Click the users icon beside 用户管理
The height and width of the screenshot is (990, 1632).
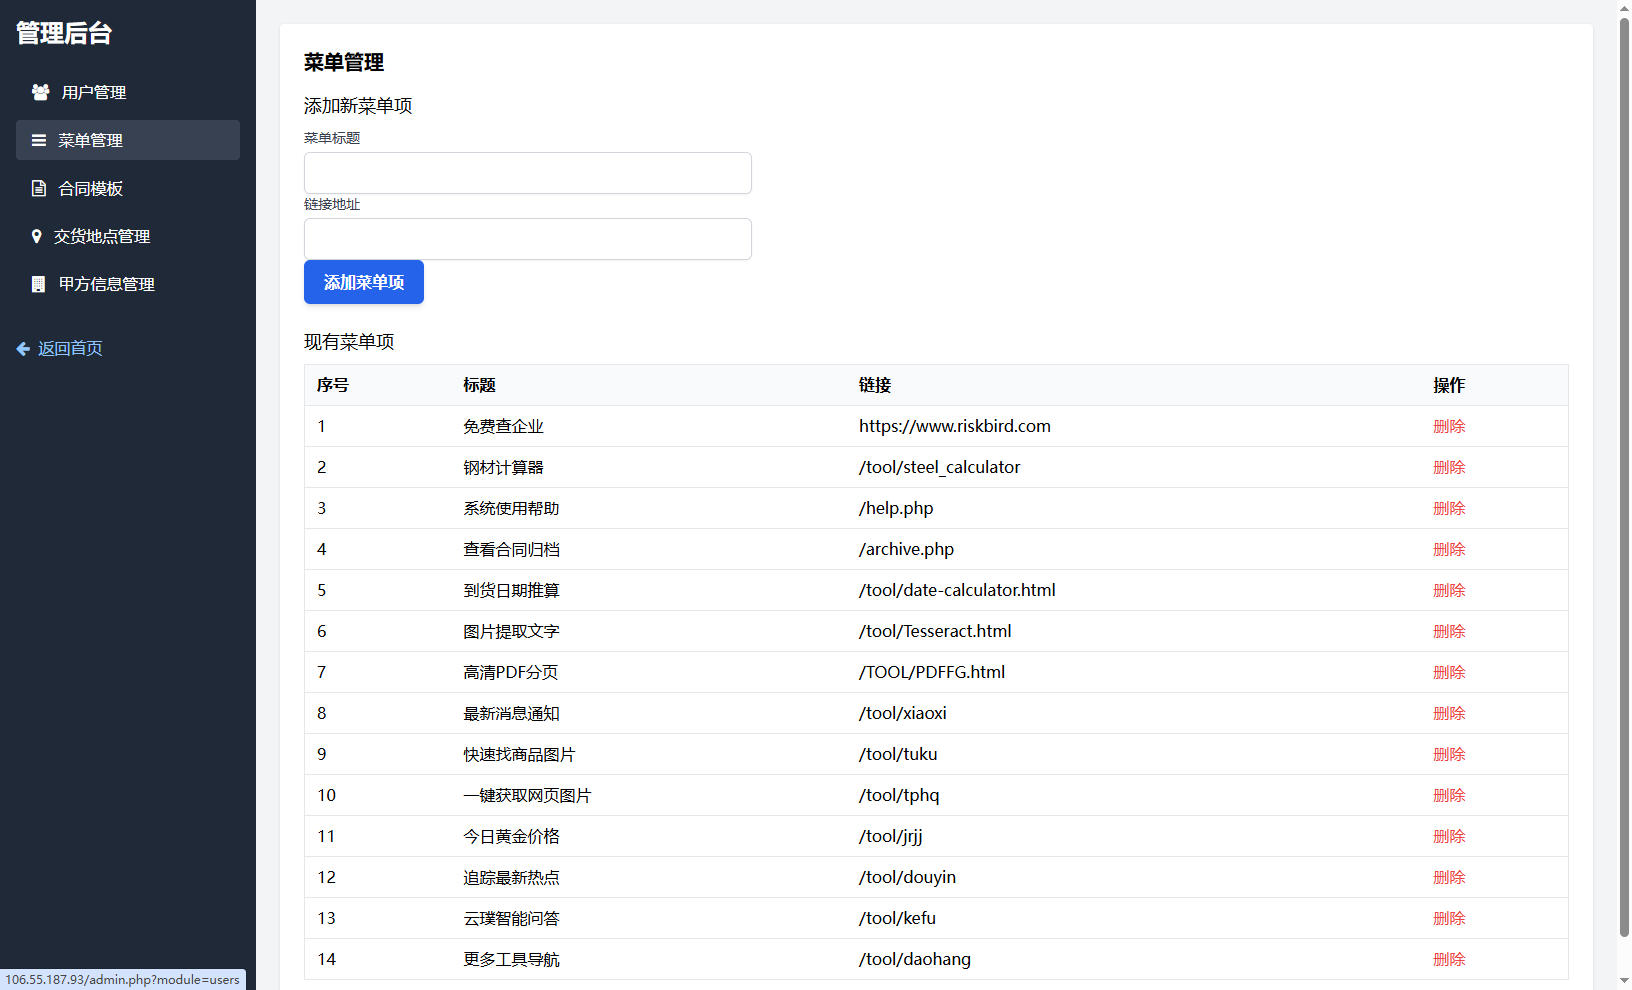tap(40, 92)
